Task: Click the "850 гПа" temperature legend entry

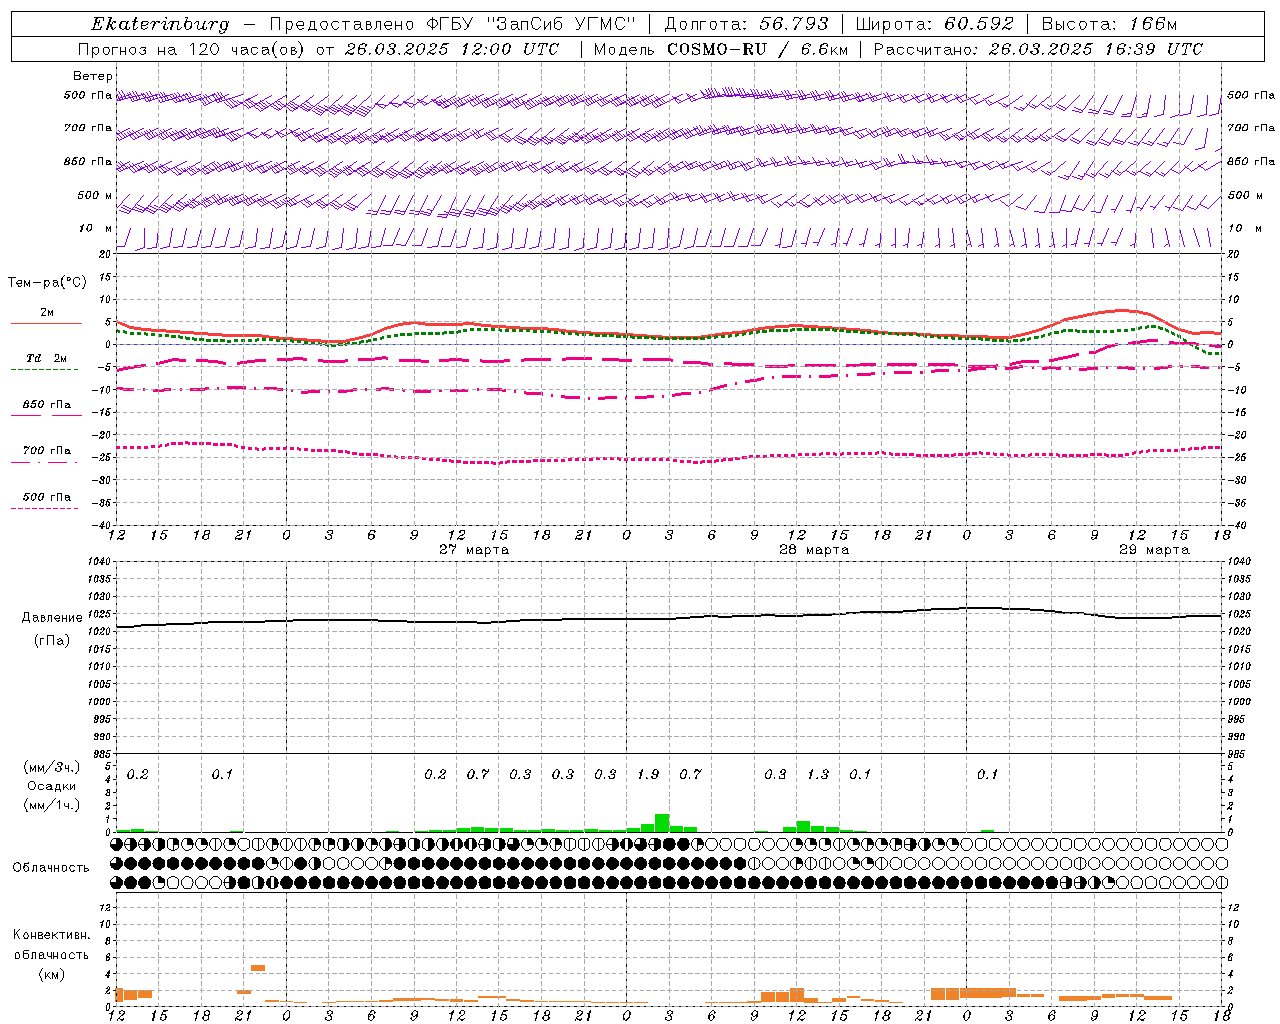Action: coord(47,405)
